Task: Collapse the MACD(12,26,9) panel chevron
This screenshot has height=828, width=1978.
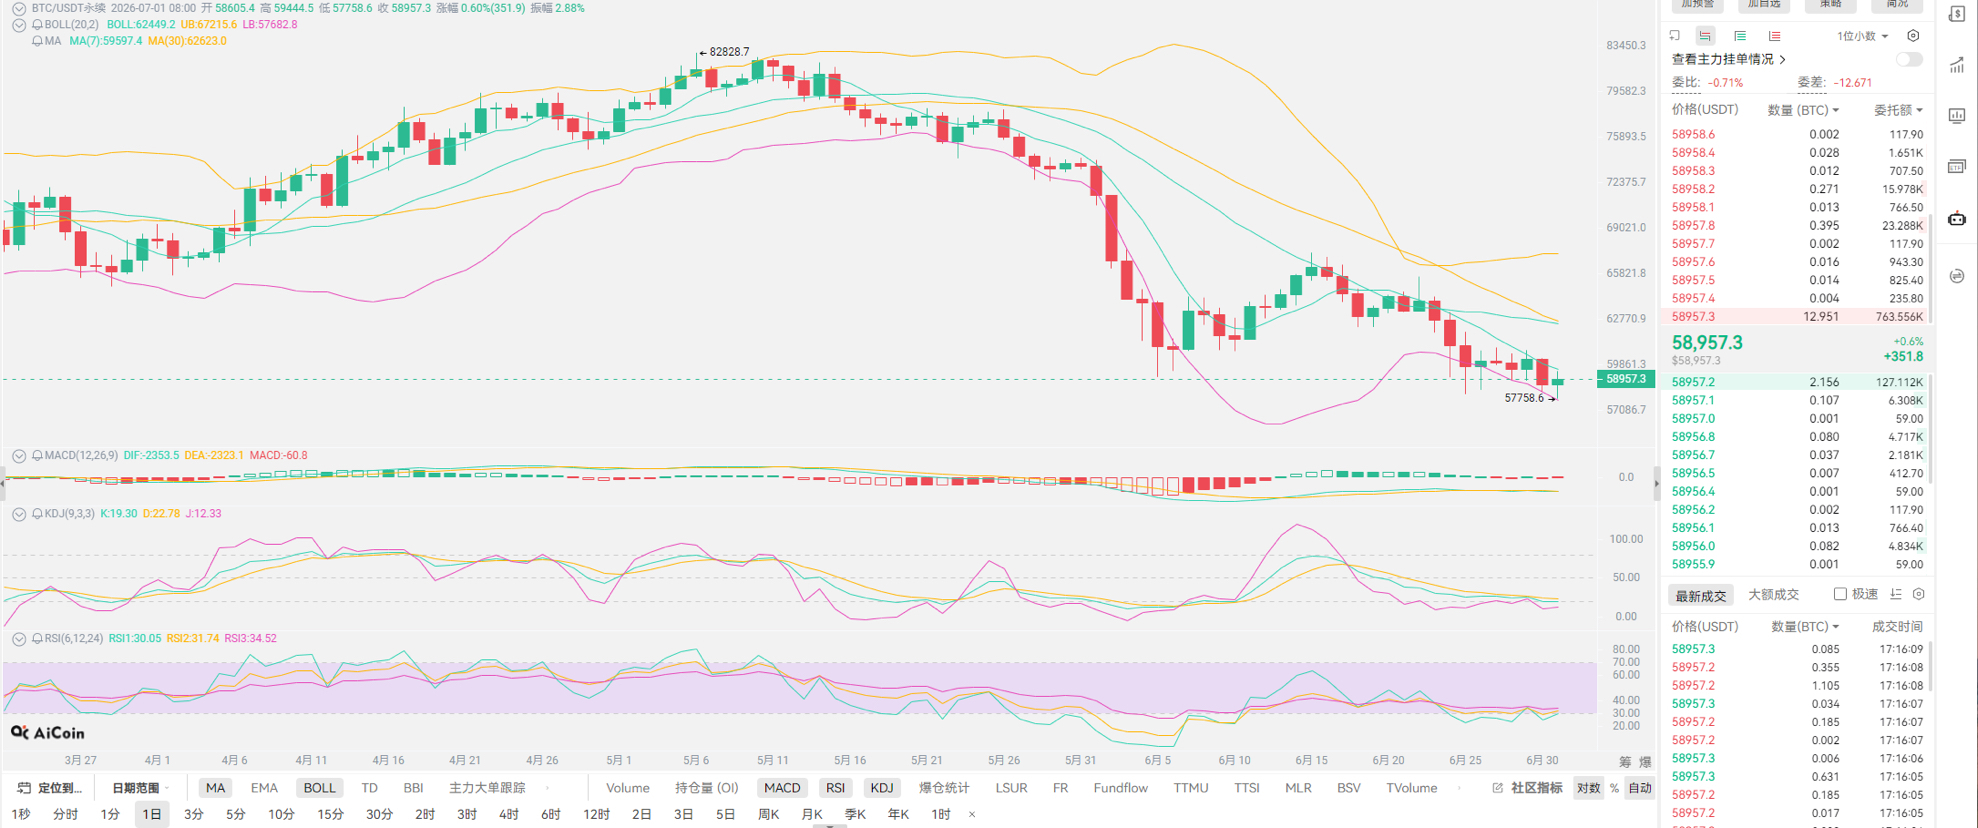Action: tap(19, 455)
